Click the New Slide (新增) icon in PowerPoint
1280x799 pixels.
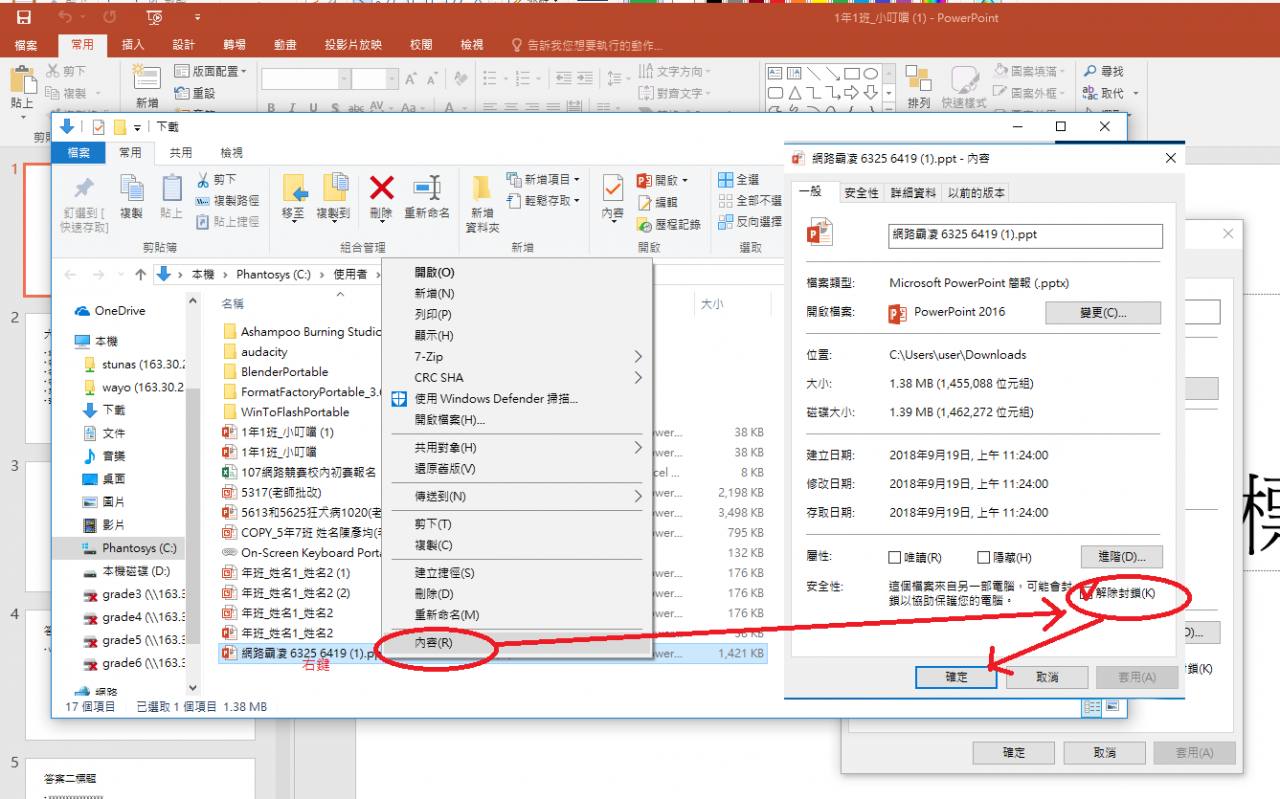point(146,78)
